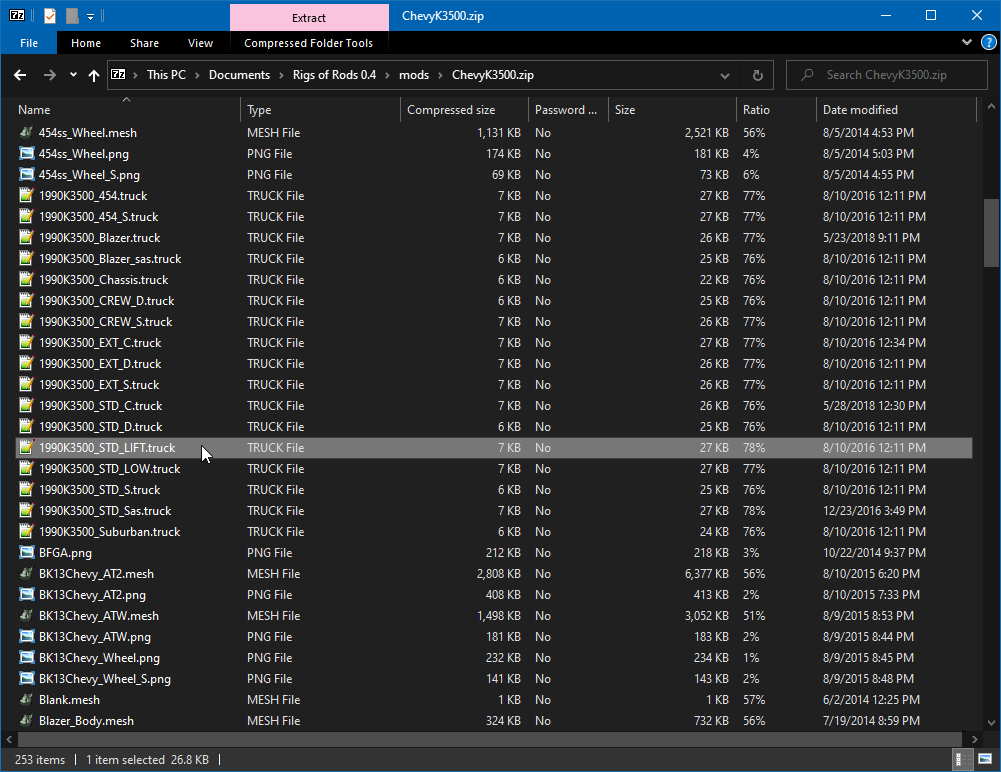Screen dimensions: 1001x772
Task: Click the 1990K3500_454.truck file icon
Action: (x=26, y=195)
